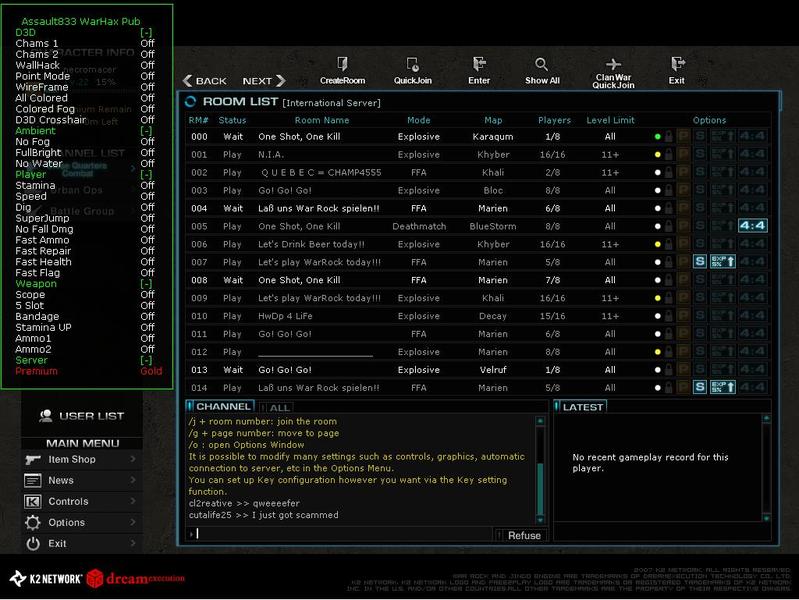
Task: Switch to the CHANNEL chat tab
Action: tap(220, 406)
